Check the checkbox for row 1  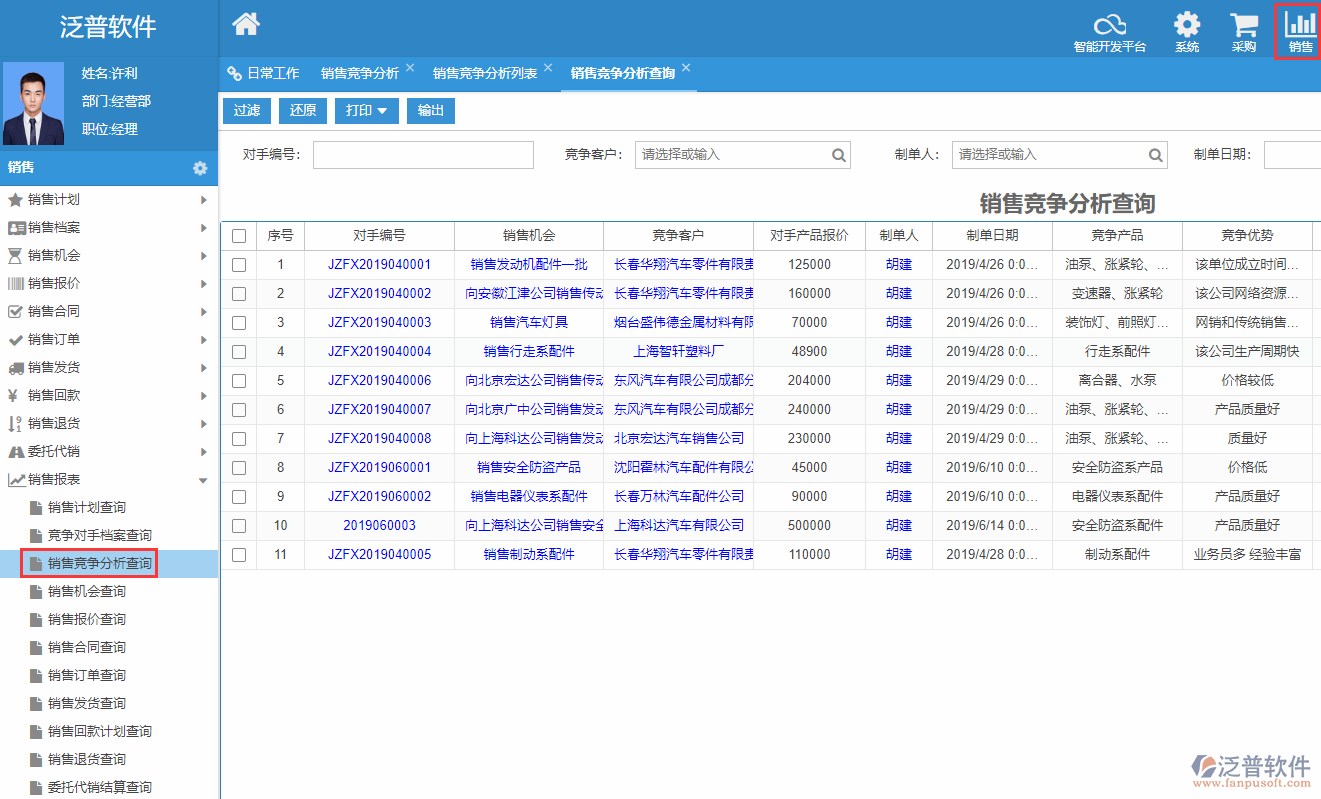click(239, 265)
